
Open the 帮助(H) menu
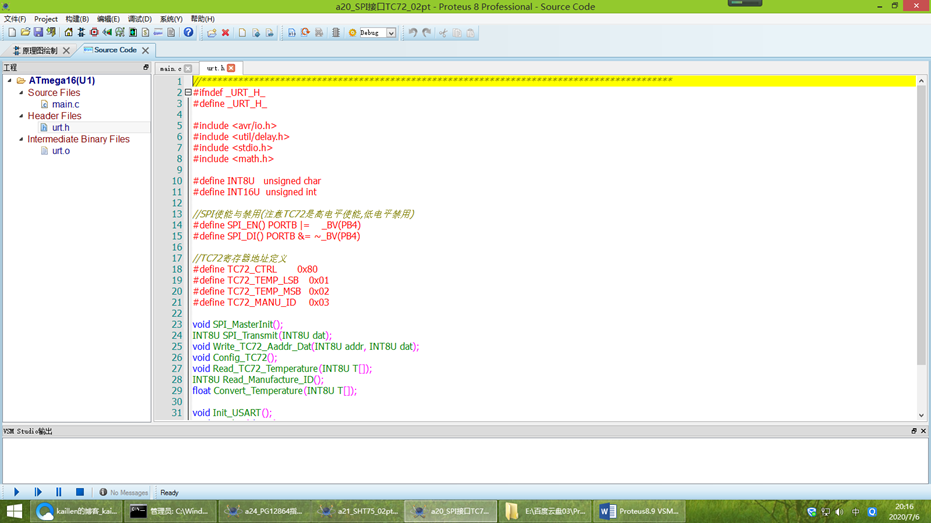pyautogui.click(x=202, y=19)
